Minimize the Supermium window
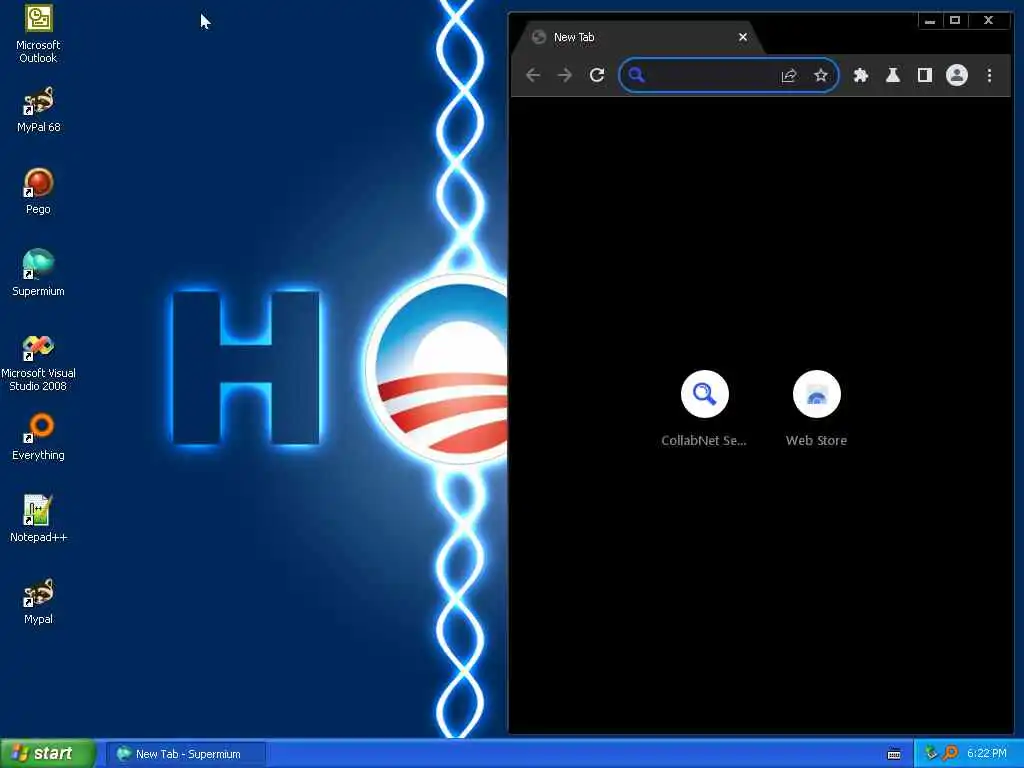Viewport: 1024px width, 768px height. (930, 21)
